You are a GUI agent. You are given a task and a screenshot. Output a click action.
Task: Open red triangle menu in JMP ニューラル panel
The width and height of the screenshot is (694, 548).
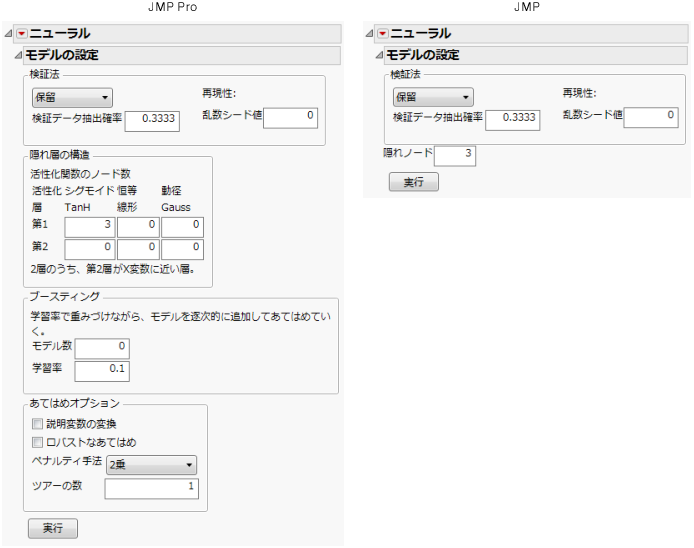tap(383, 34)
